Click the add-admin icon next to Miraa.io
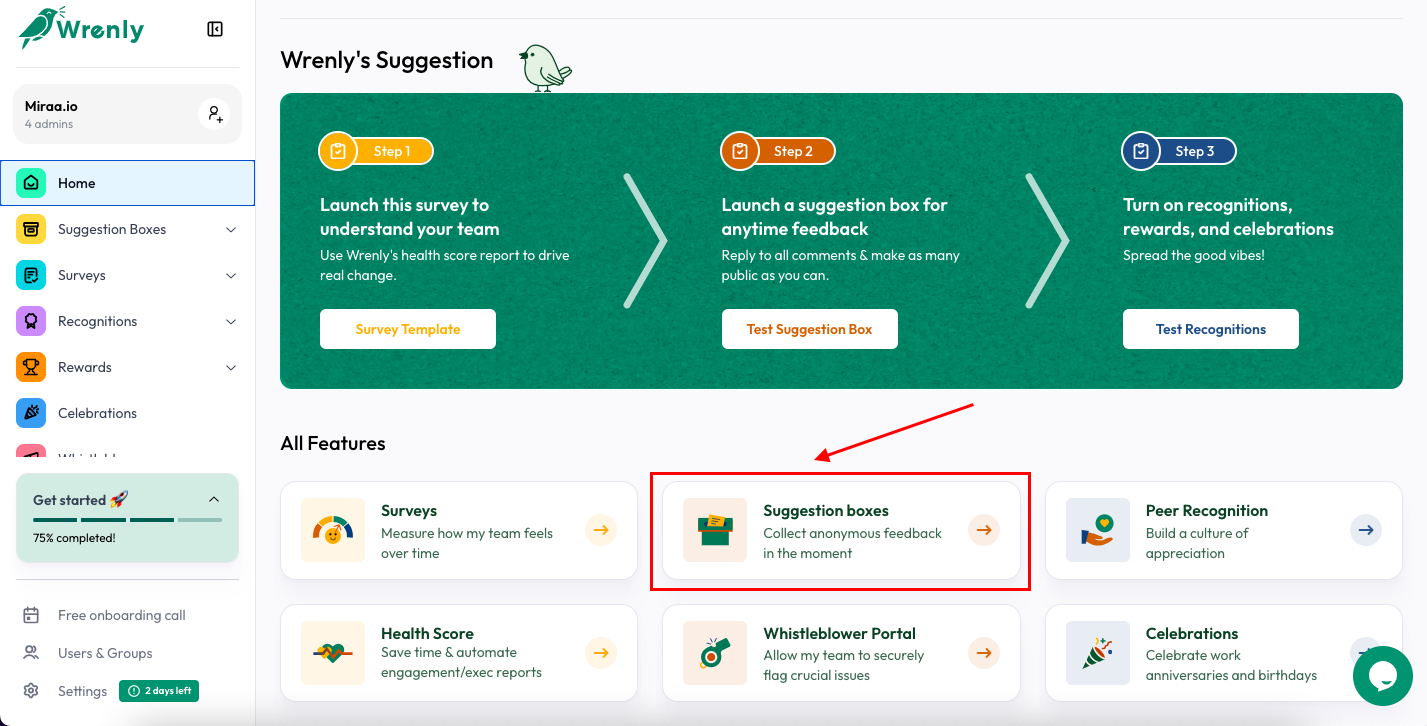The height and width of the screenshot is (726, 1427). pyautogui.click(x=214, y=113)
